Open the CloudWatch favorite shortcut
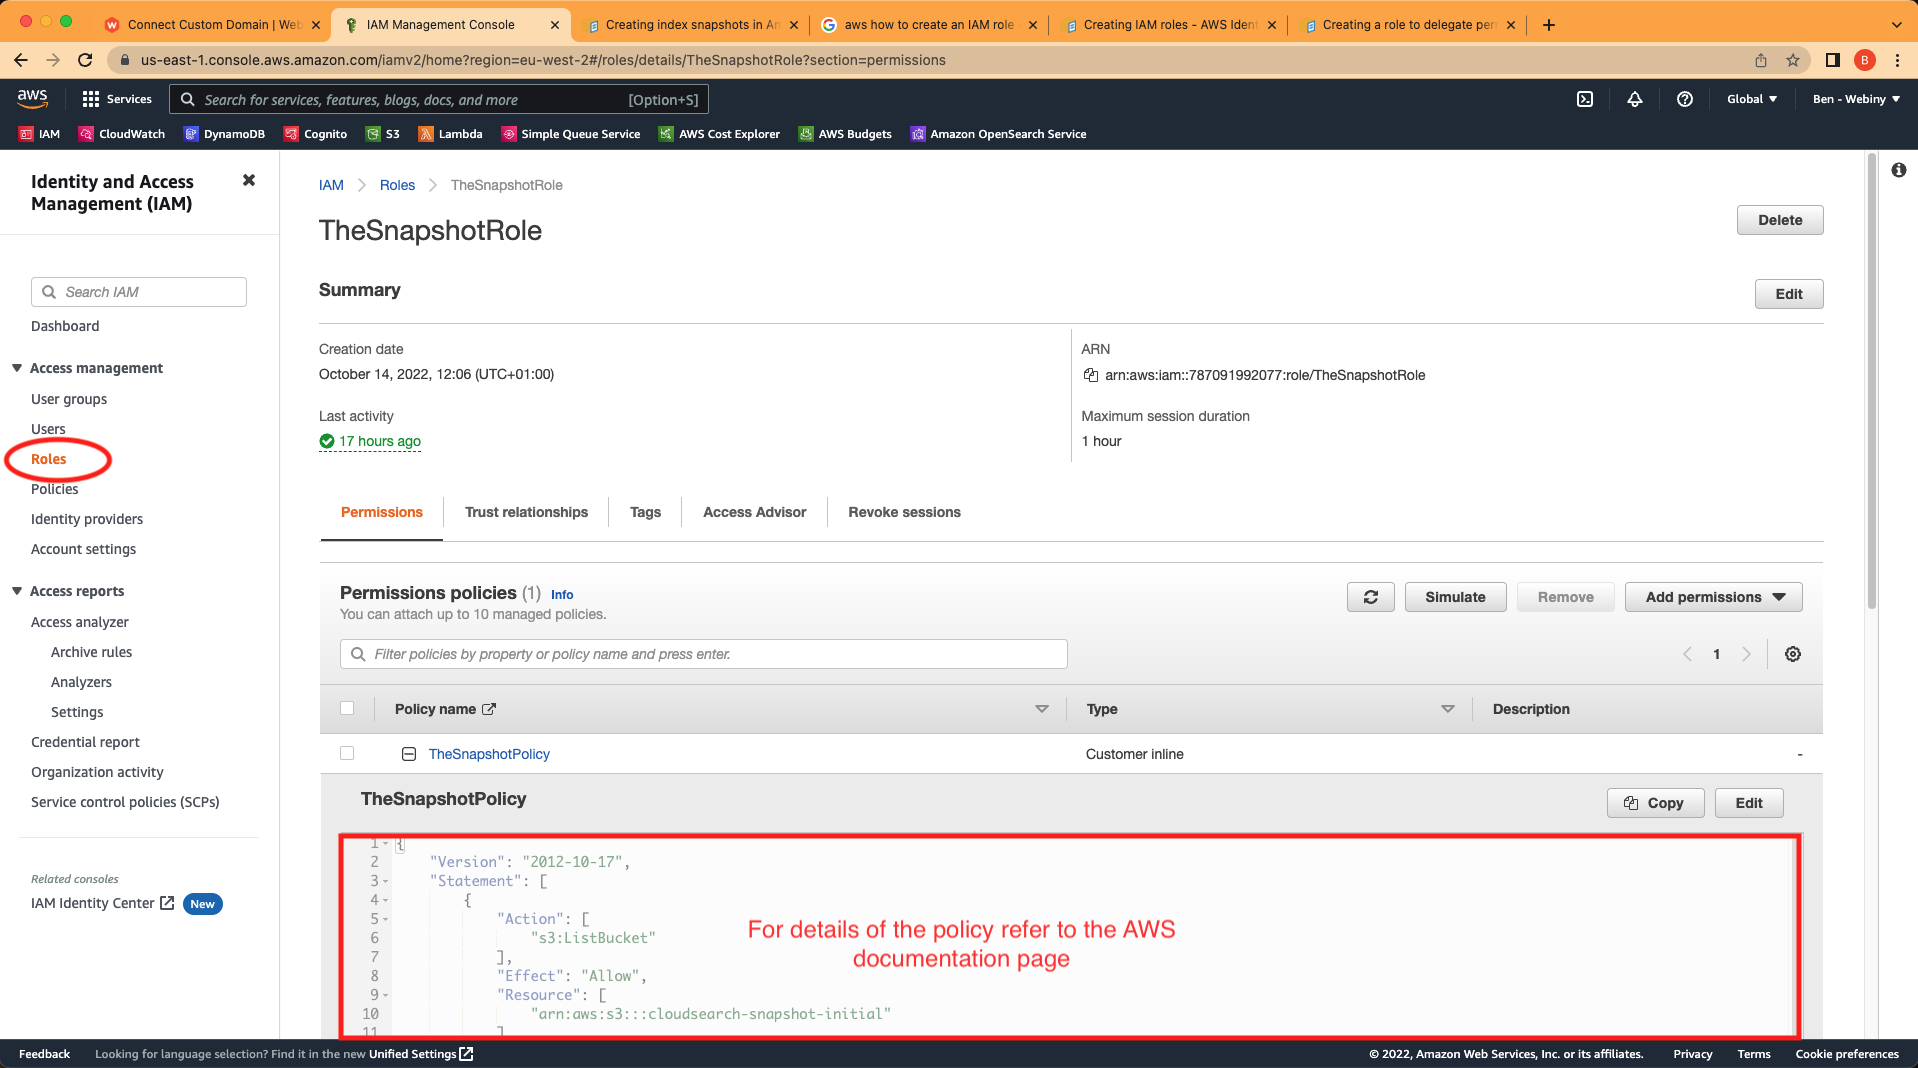1918x1068 pixels. click(121, 133)
